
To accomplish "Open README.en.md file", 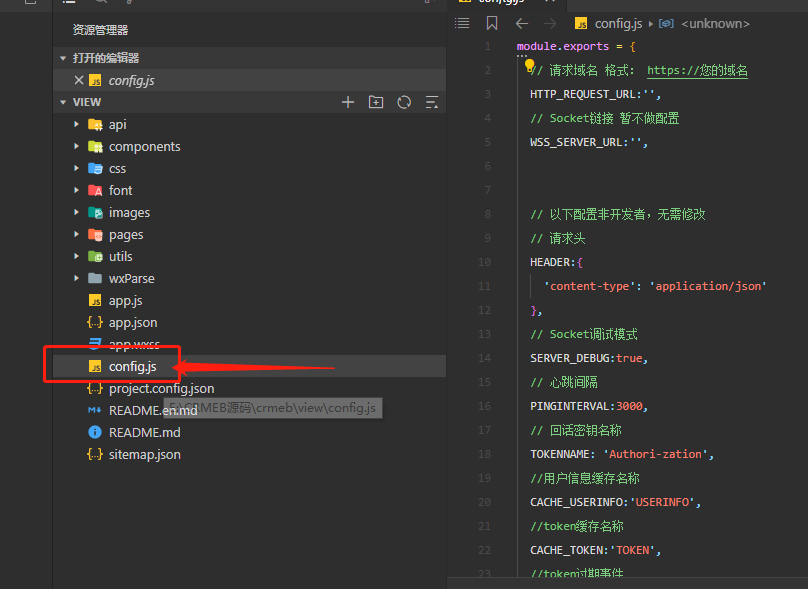I will [x=153, y=411].
